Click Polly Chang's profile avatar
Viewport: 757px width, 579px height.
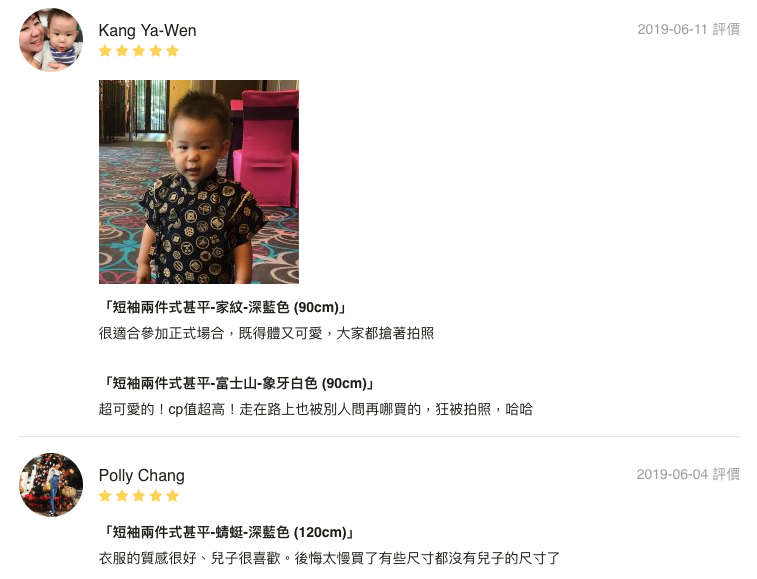(51, 485)
